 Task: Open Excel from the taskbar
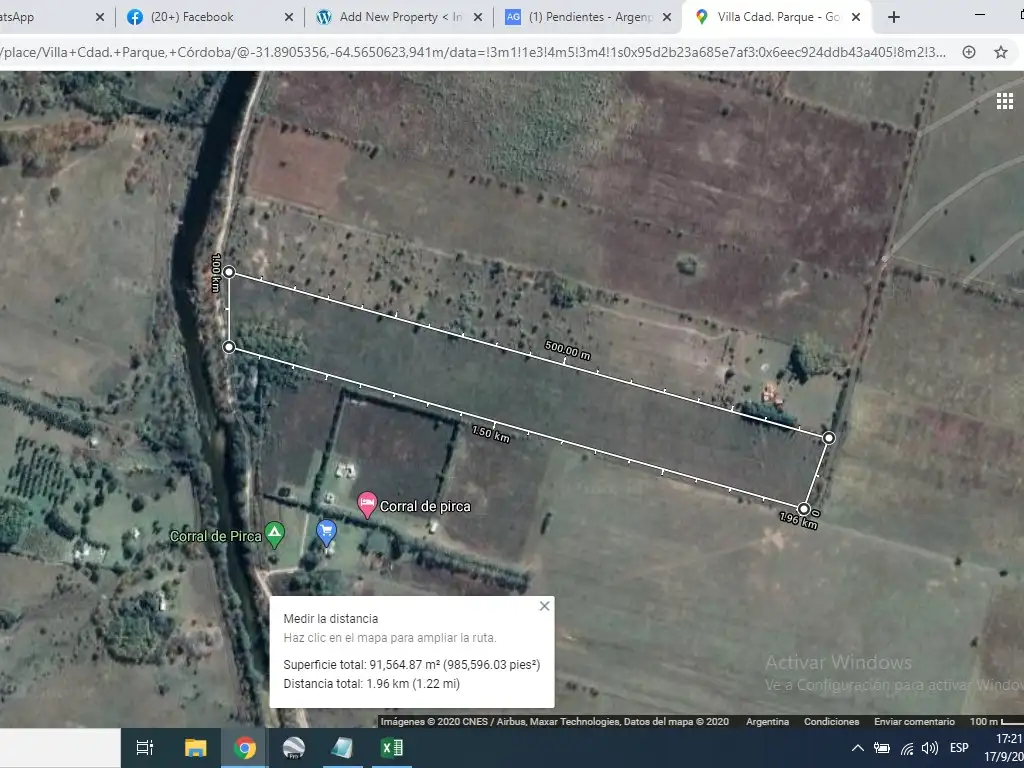(x=391, y=748)
